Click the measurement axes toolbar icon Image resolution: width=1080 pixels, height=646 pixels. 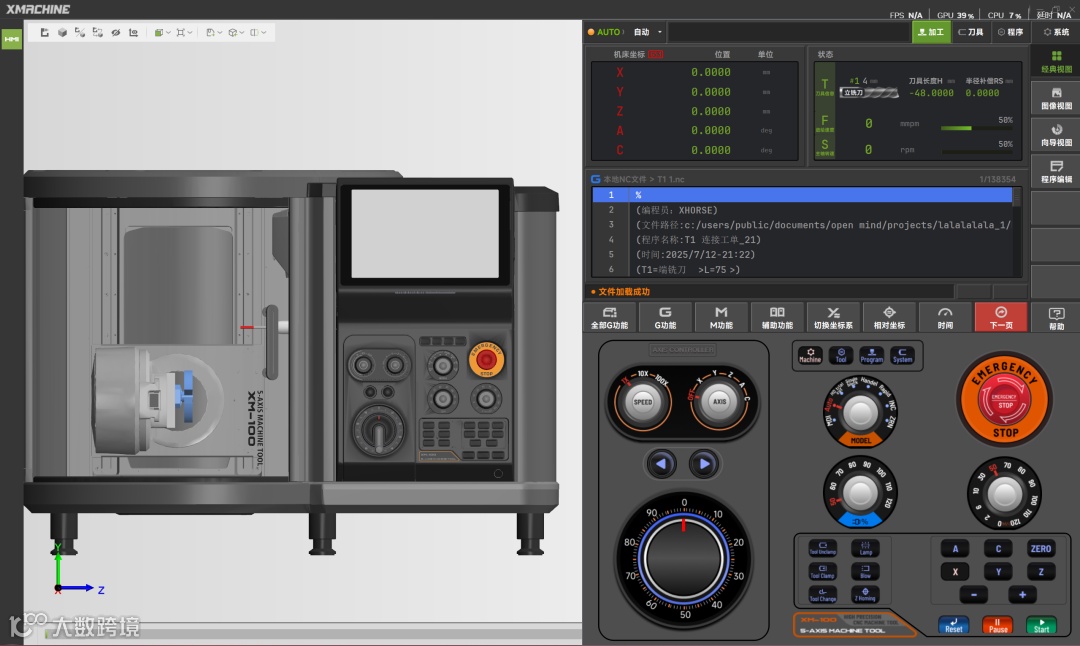coord(134,32)
